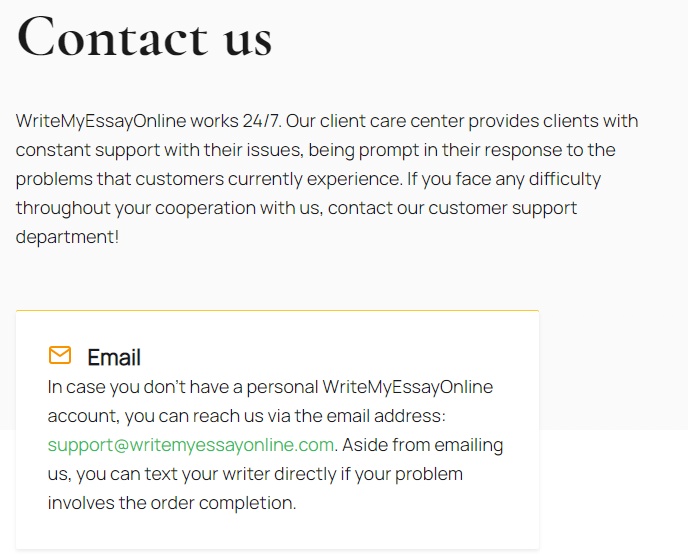This screenshot has height=557, width=688.
Task: Click "WriteMyEssayOnline" inside the Email card
Action: [x=408, y=388]
